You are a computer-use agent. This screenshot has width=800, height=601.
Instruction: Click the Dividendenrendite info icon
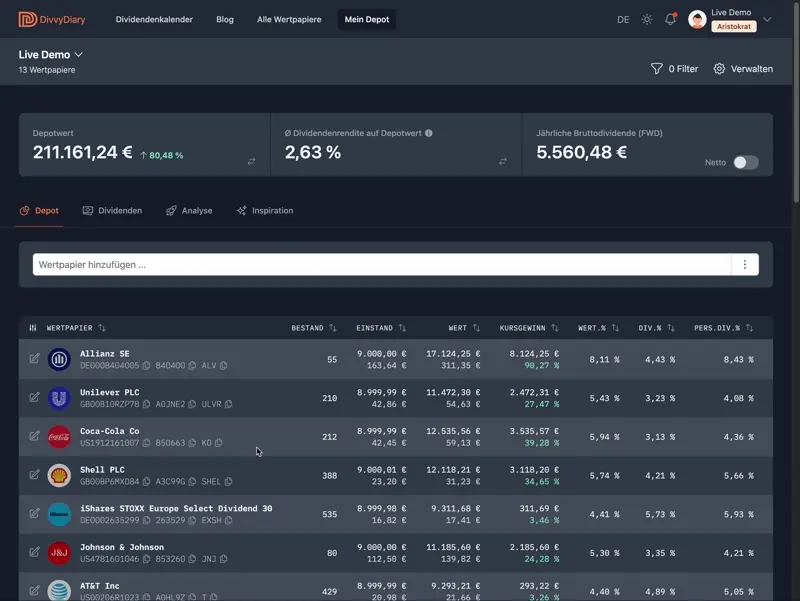[x=428, y=133]
